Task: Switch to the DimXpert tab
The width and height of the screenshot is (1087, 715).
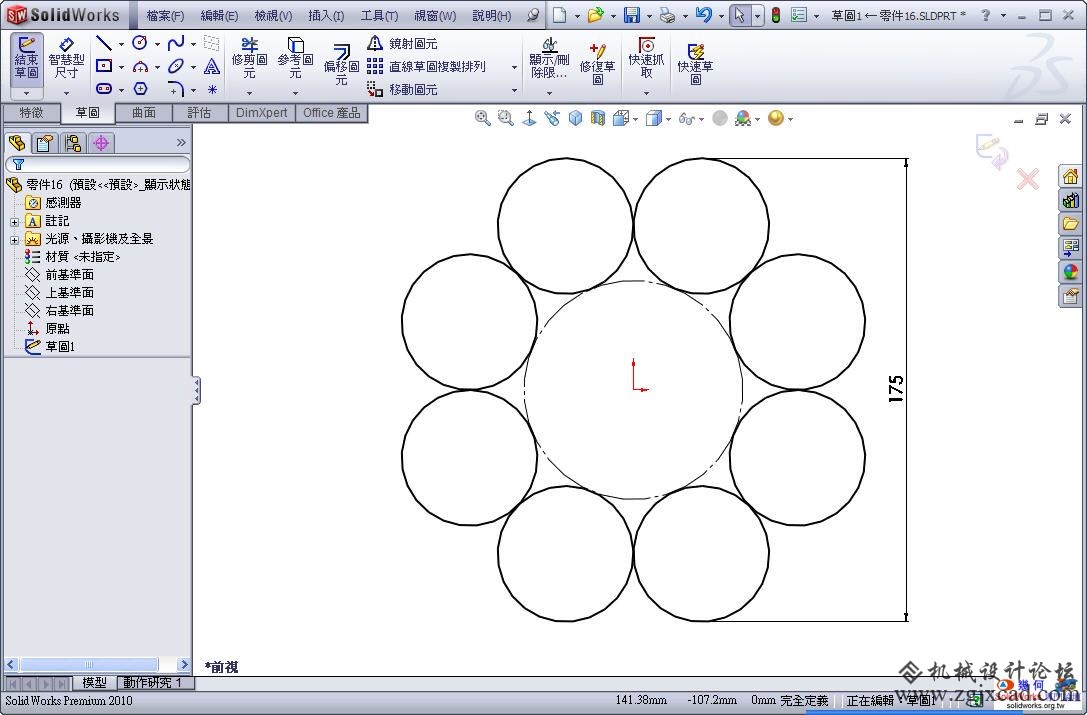Action: (x=261, y=113)
